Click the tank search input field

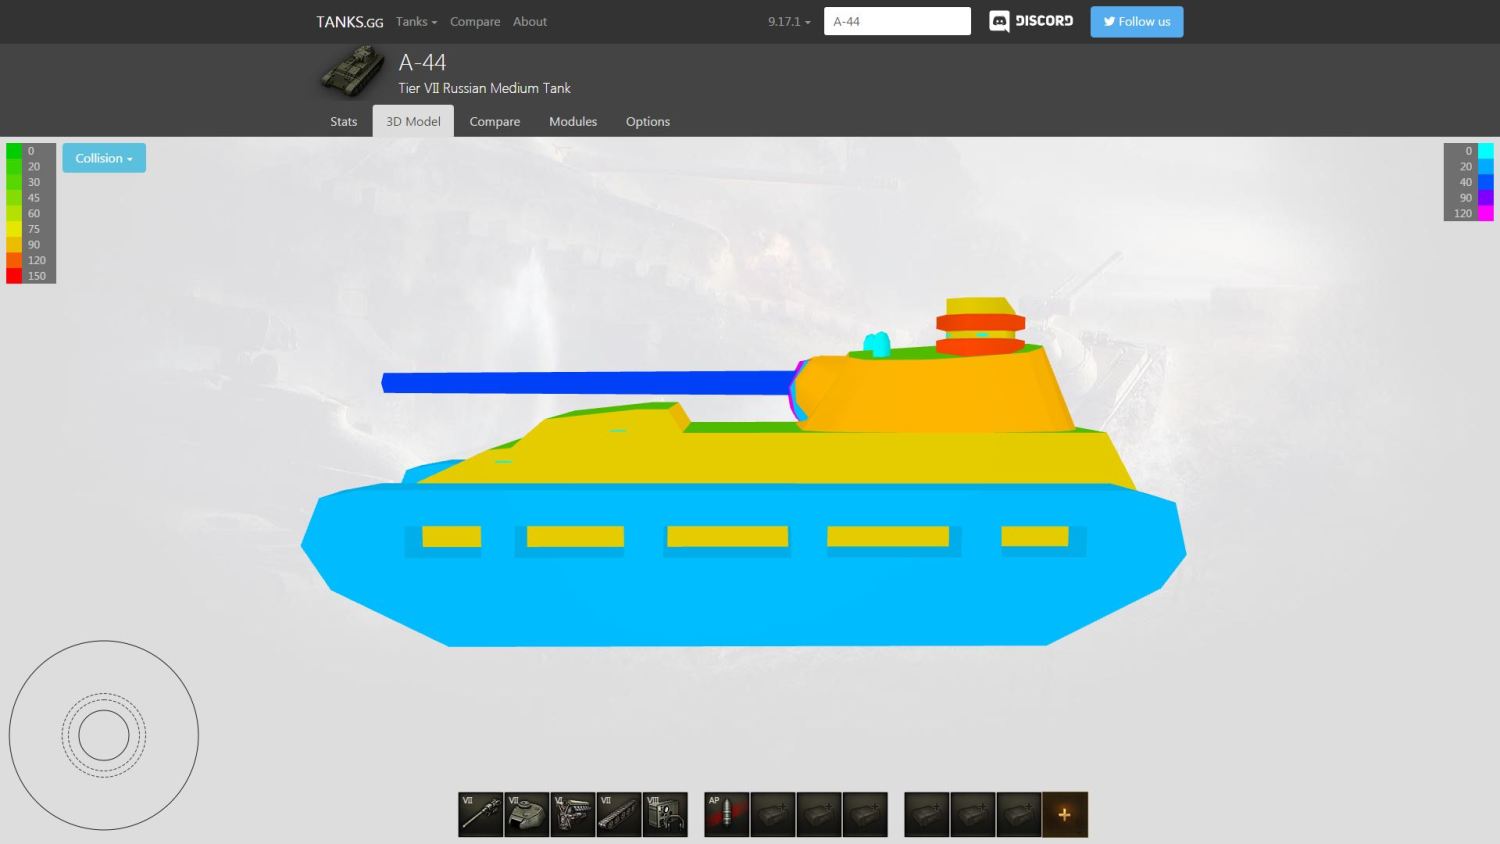897,21
